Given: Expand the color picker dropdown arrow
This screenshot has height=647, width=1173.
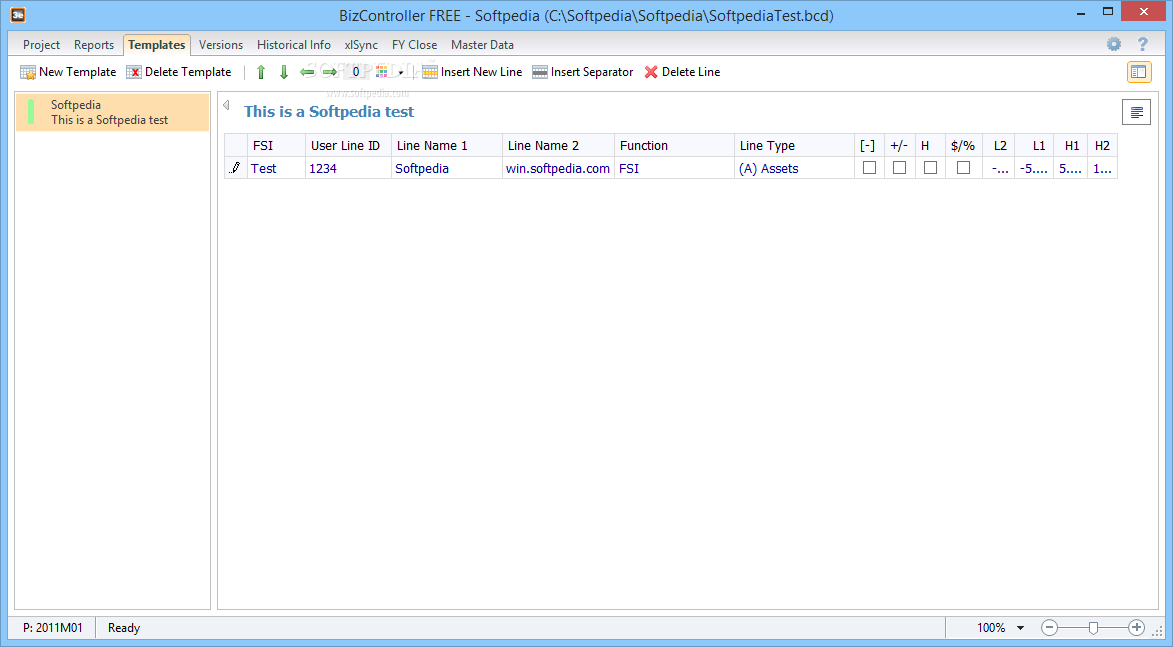Looking at the screenshot, I should [401, 73].
